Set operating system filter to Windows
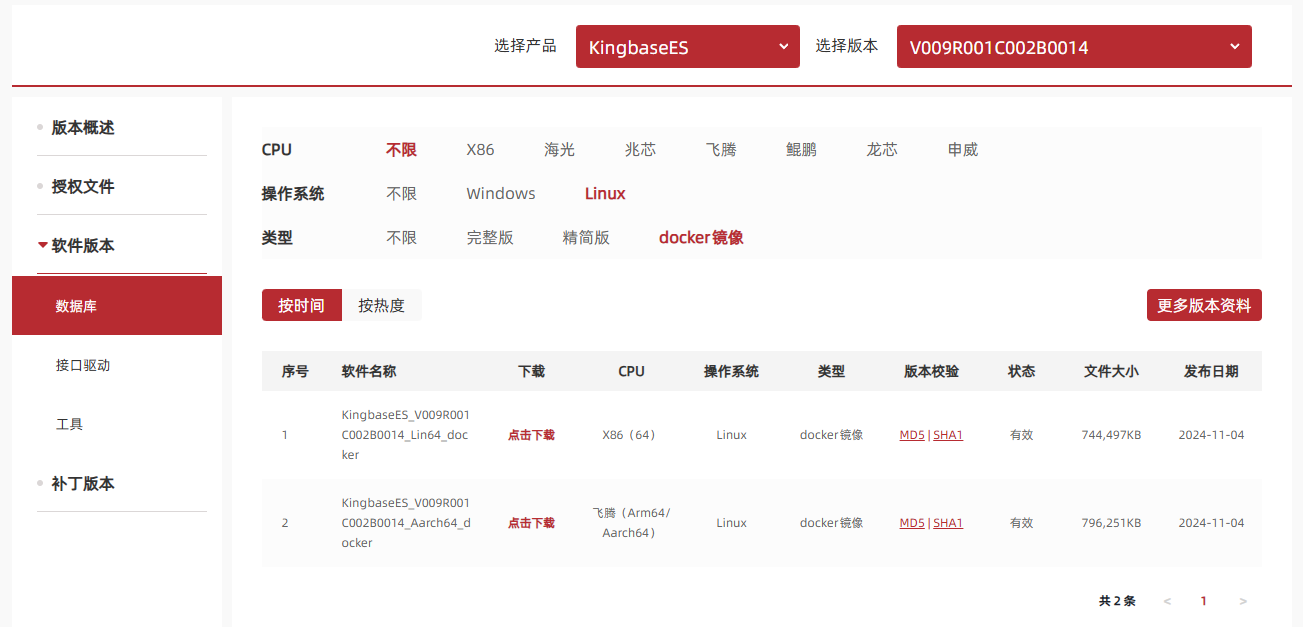The width and height of the screenshot is (1303, 627). pos(501,194)
